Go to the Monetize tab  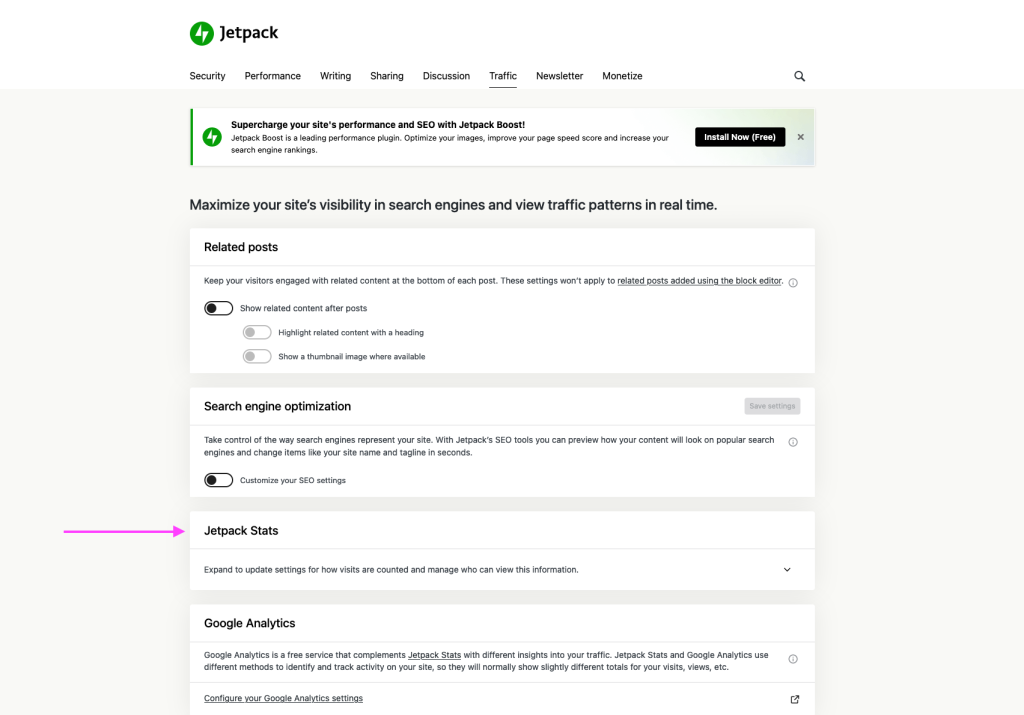coord(622,76)
